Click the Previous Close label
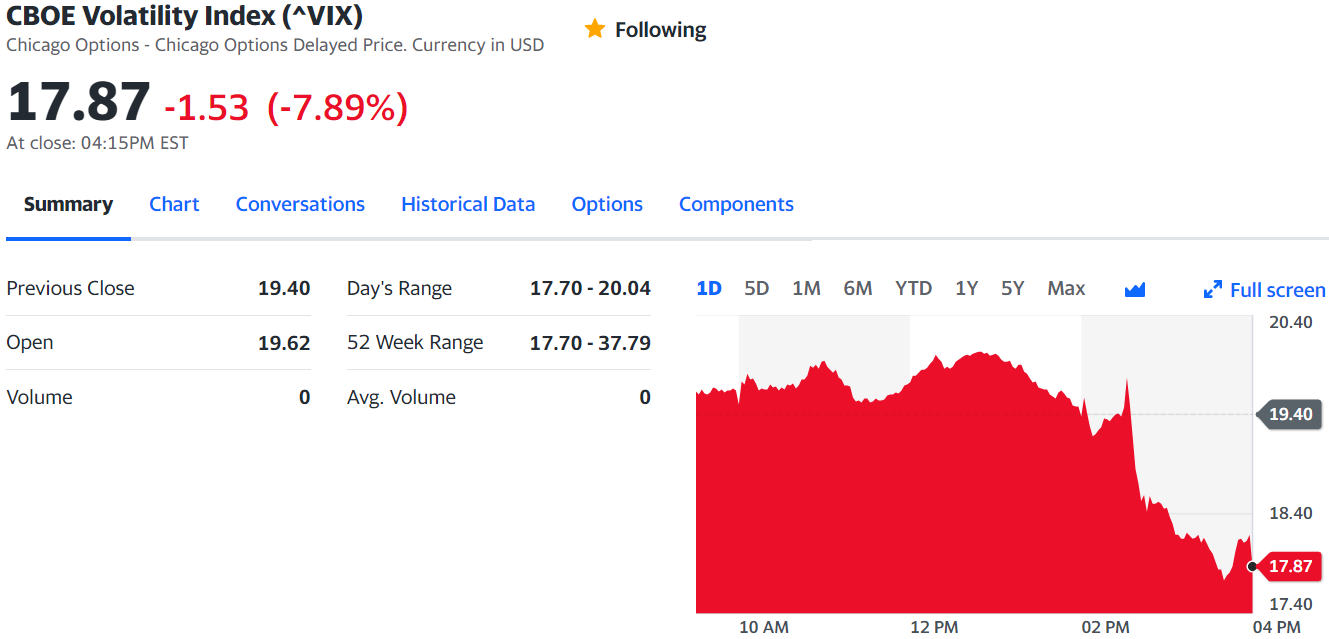This screenshot has height=639, width=1329. coord(70,288)
